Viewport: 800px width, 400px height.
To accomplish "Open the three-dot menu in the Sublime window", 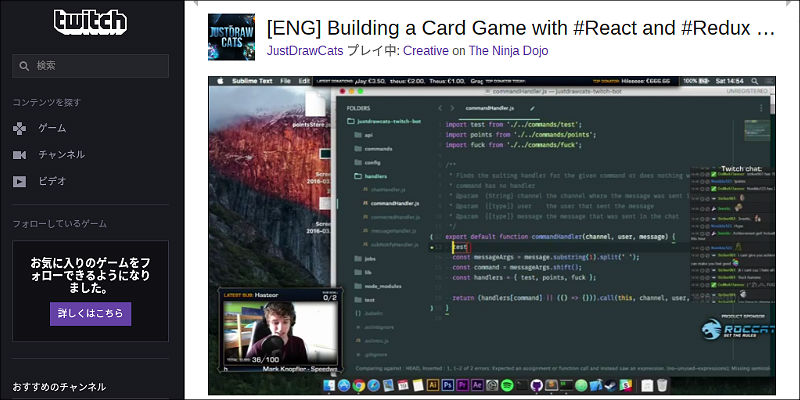I will (761, 108).
